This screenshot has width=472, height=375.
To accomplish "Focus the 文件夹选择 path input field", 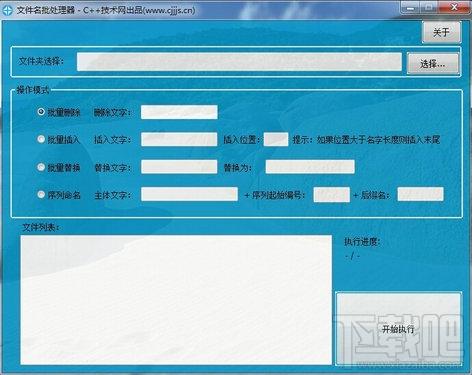I will 239,62.
